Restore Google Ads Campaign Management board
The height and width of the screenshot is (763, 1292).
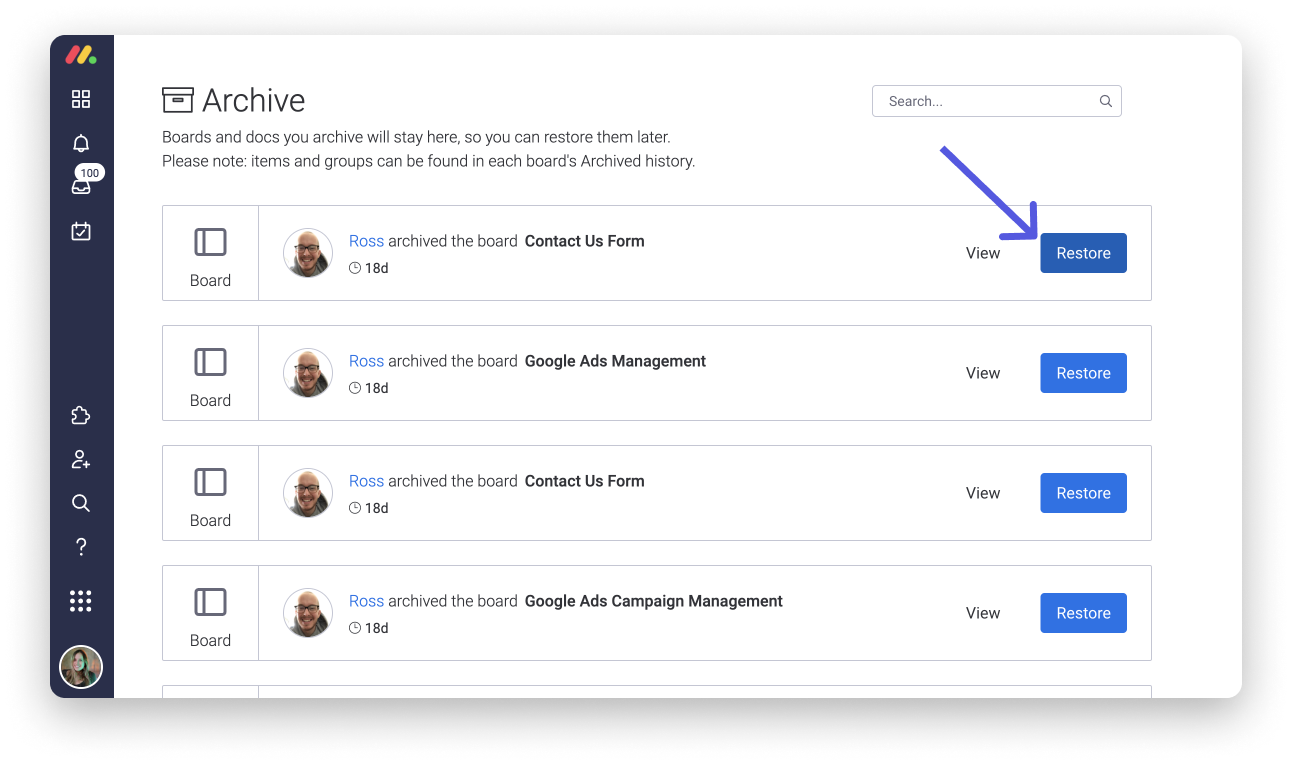(x=1083, y=613)
